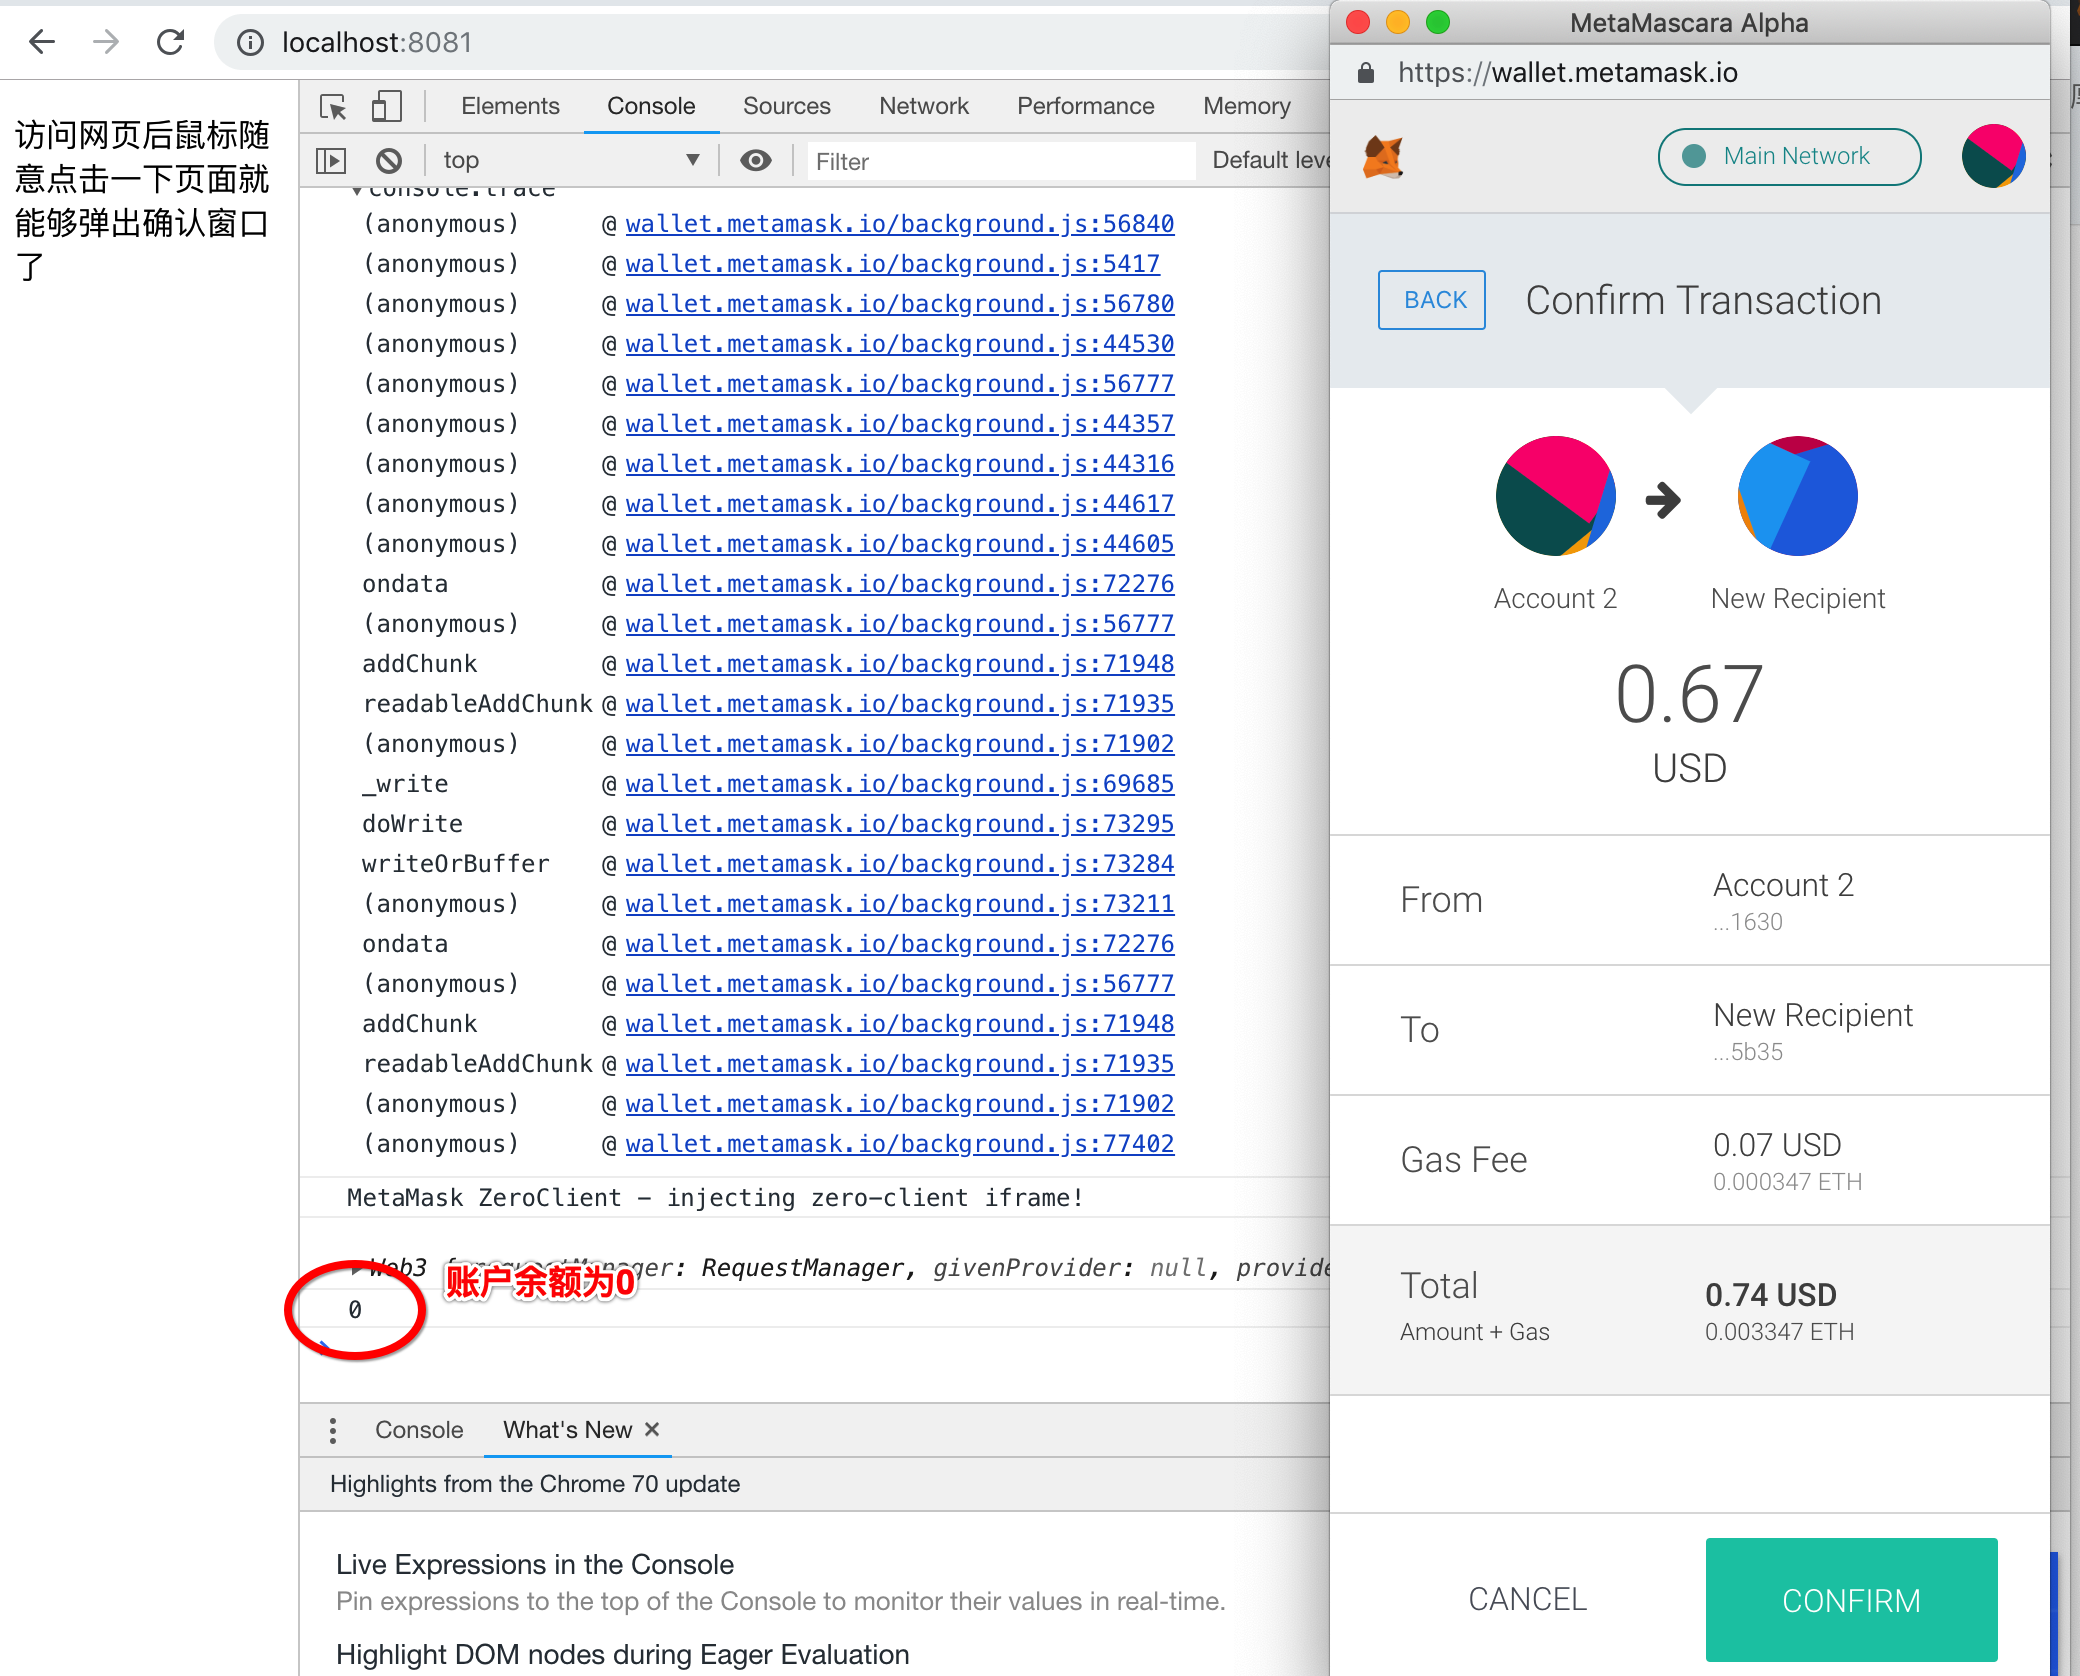Open the drawer three-dot menu icon
The width and height of the screenshot is (2080, 1676).
point(333,1430)
